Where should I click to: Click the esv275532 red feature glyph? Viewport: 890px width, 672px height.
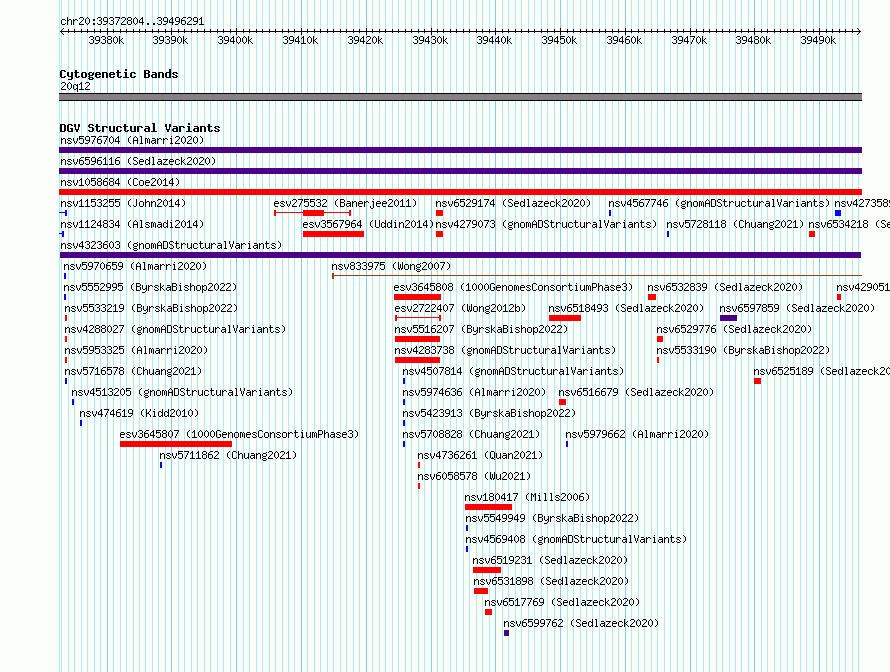click(x=313, y=213)
